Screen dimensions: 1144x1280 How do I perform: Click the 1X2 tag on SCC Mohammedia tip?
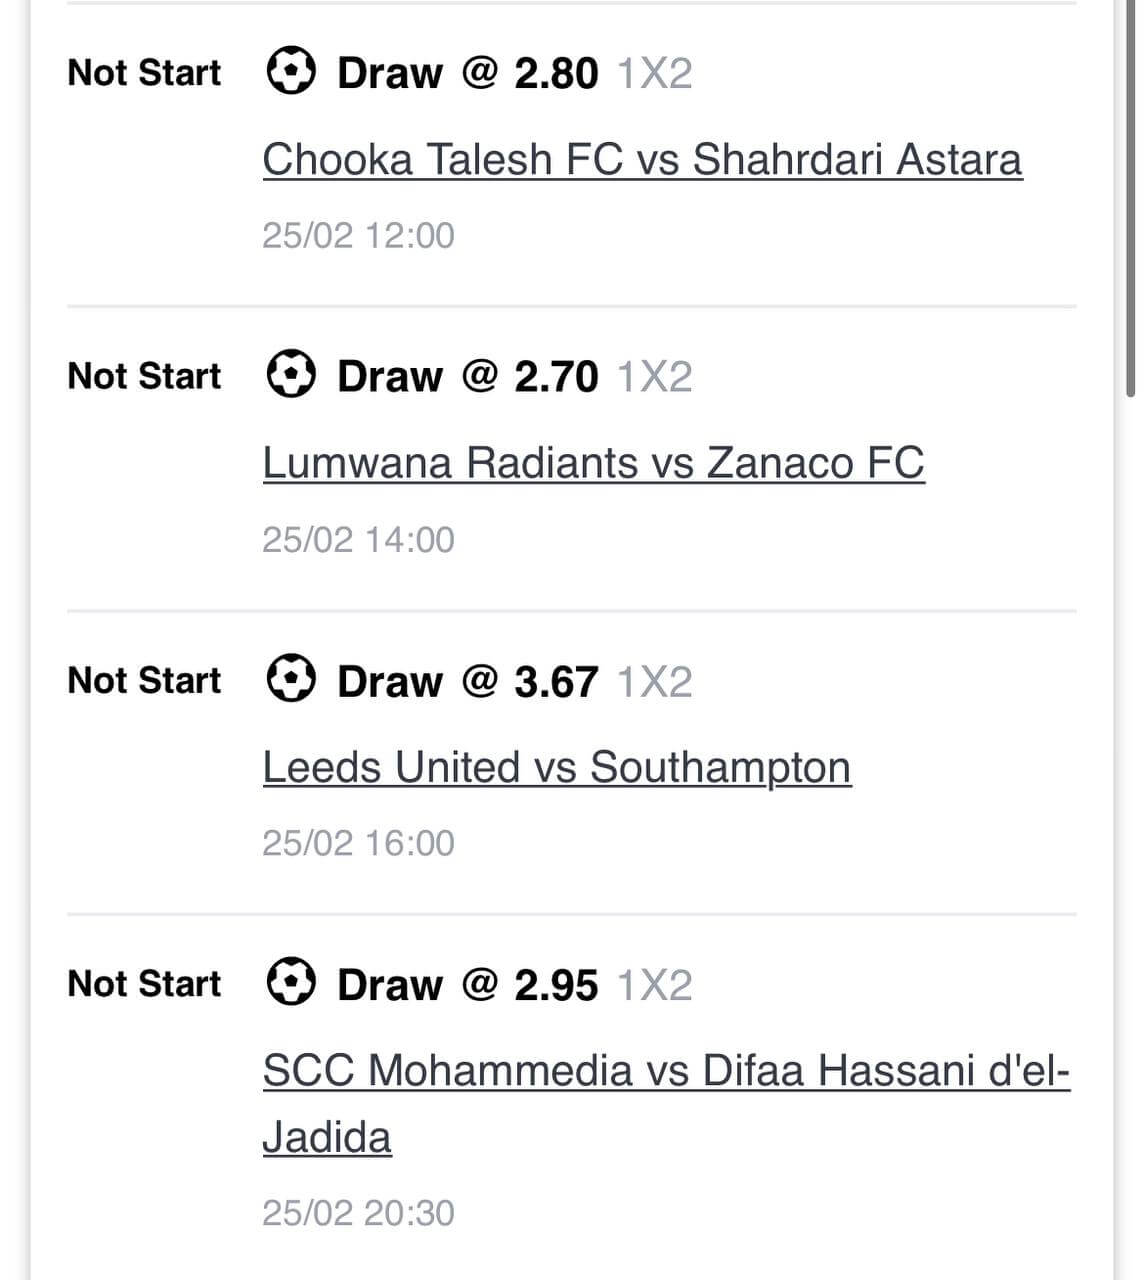[x=655, y=984]
